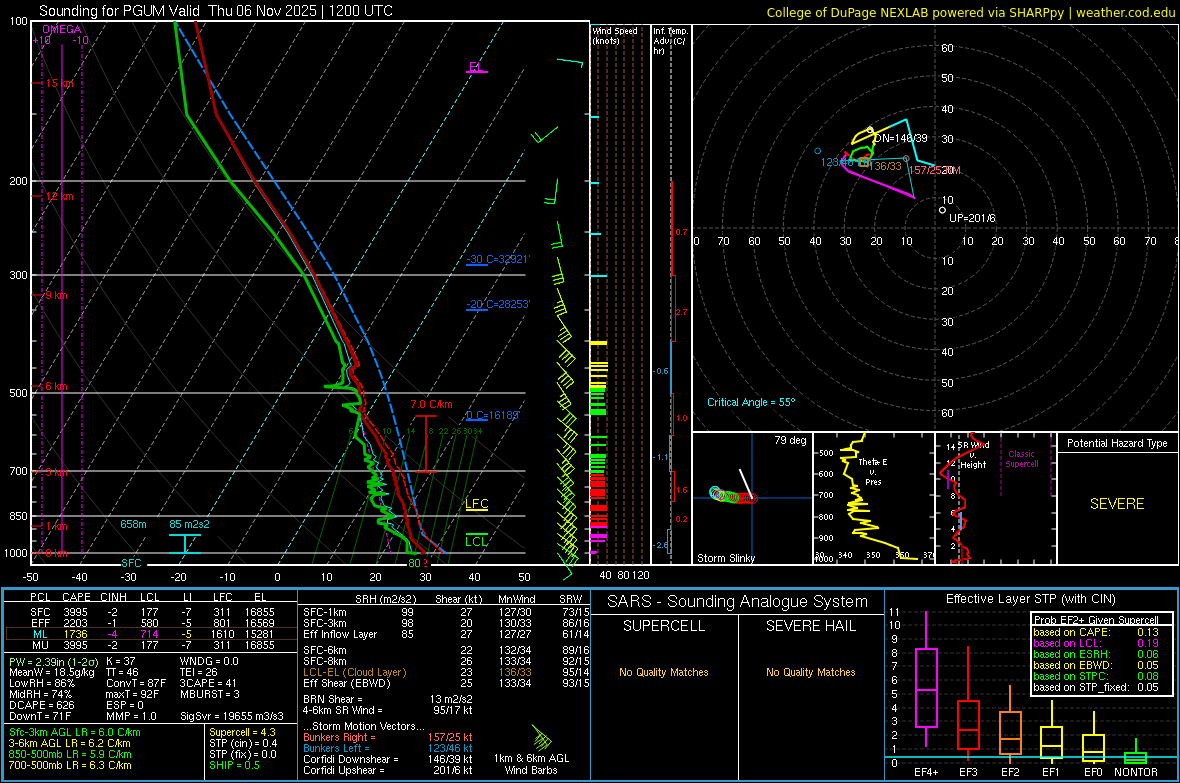Screen dimensions: 1180x783
Task: Click 'No Quality Matches' under SEVERE HAIL
Action: [810, 672]
